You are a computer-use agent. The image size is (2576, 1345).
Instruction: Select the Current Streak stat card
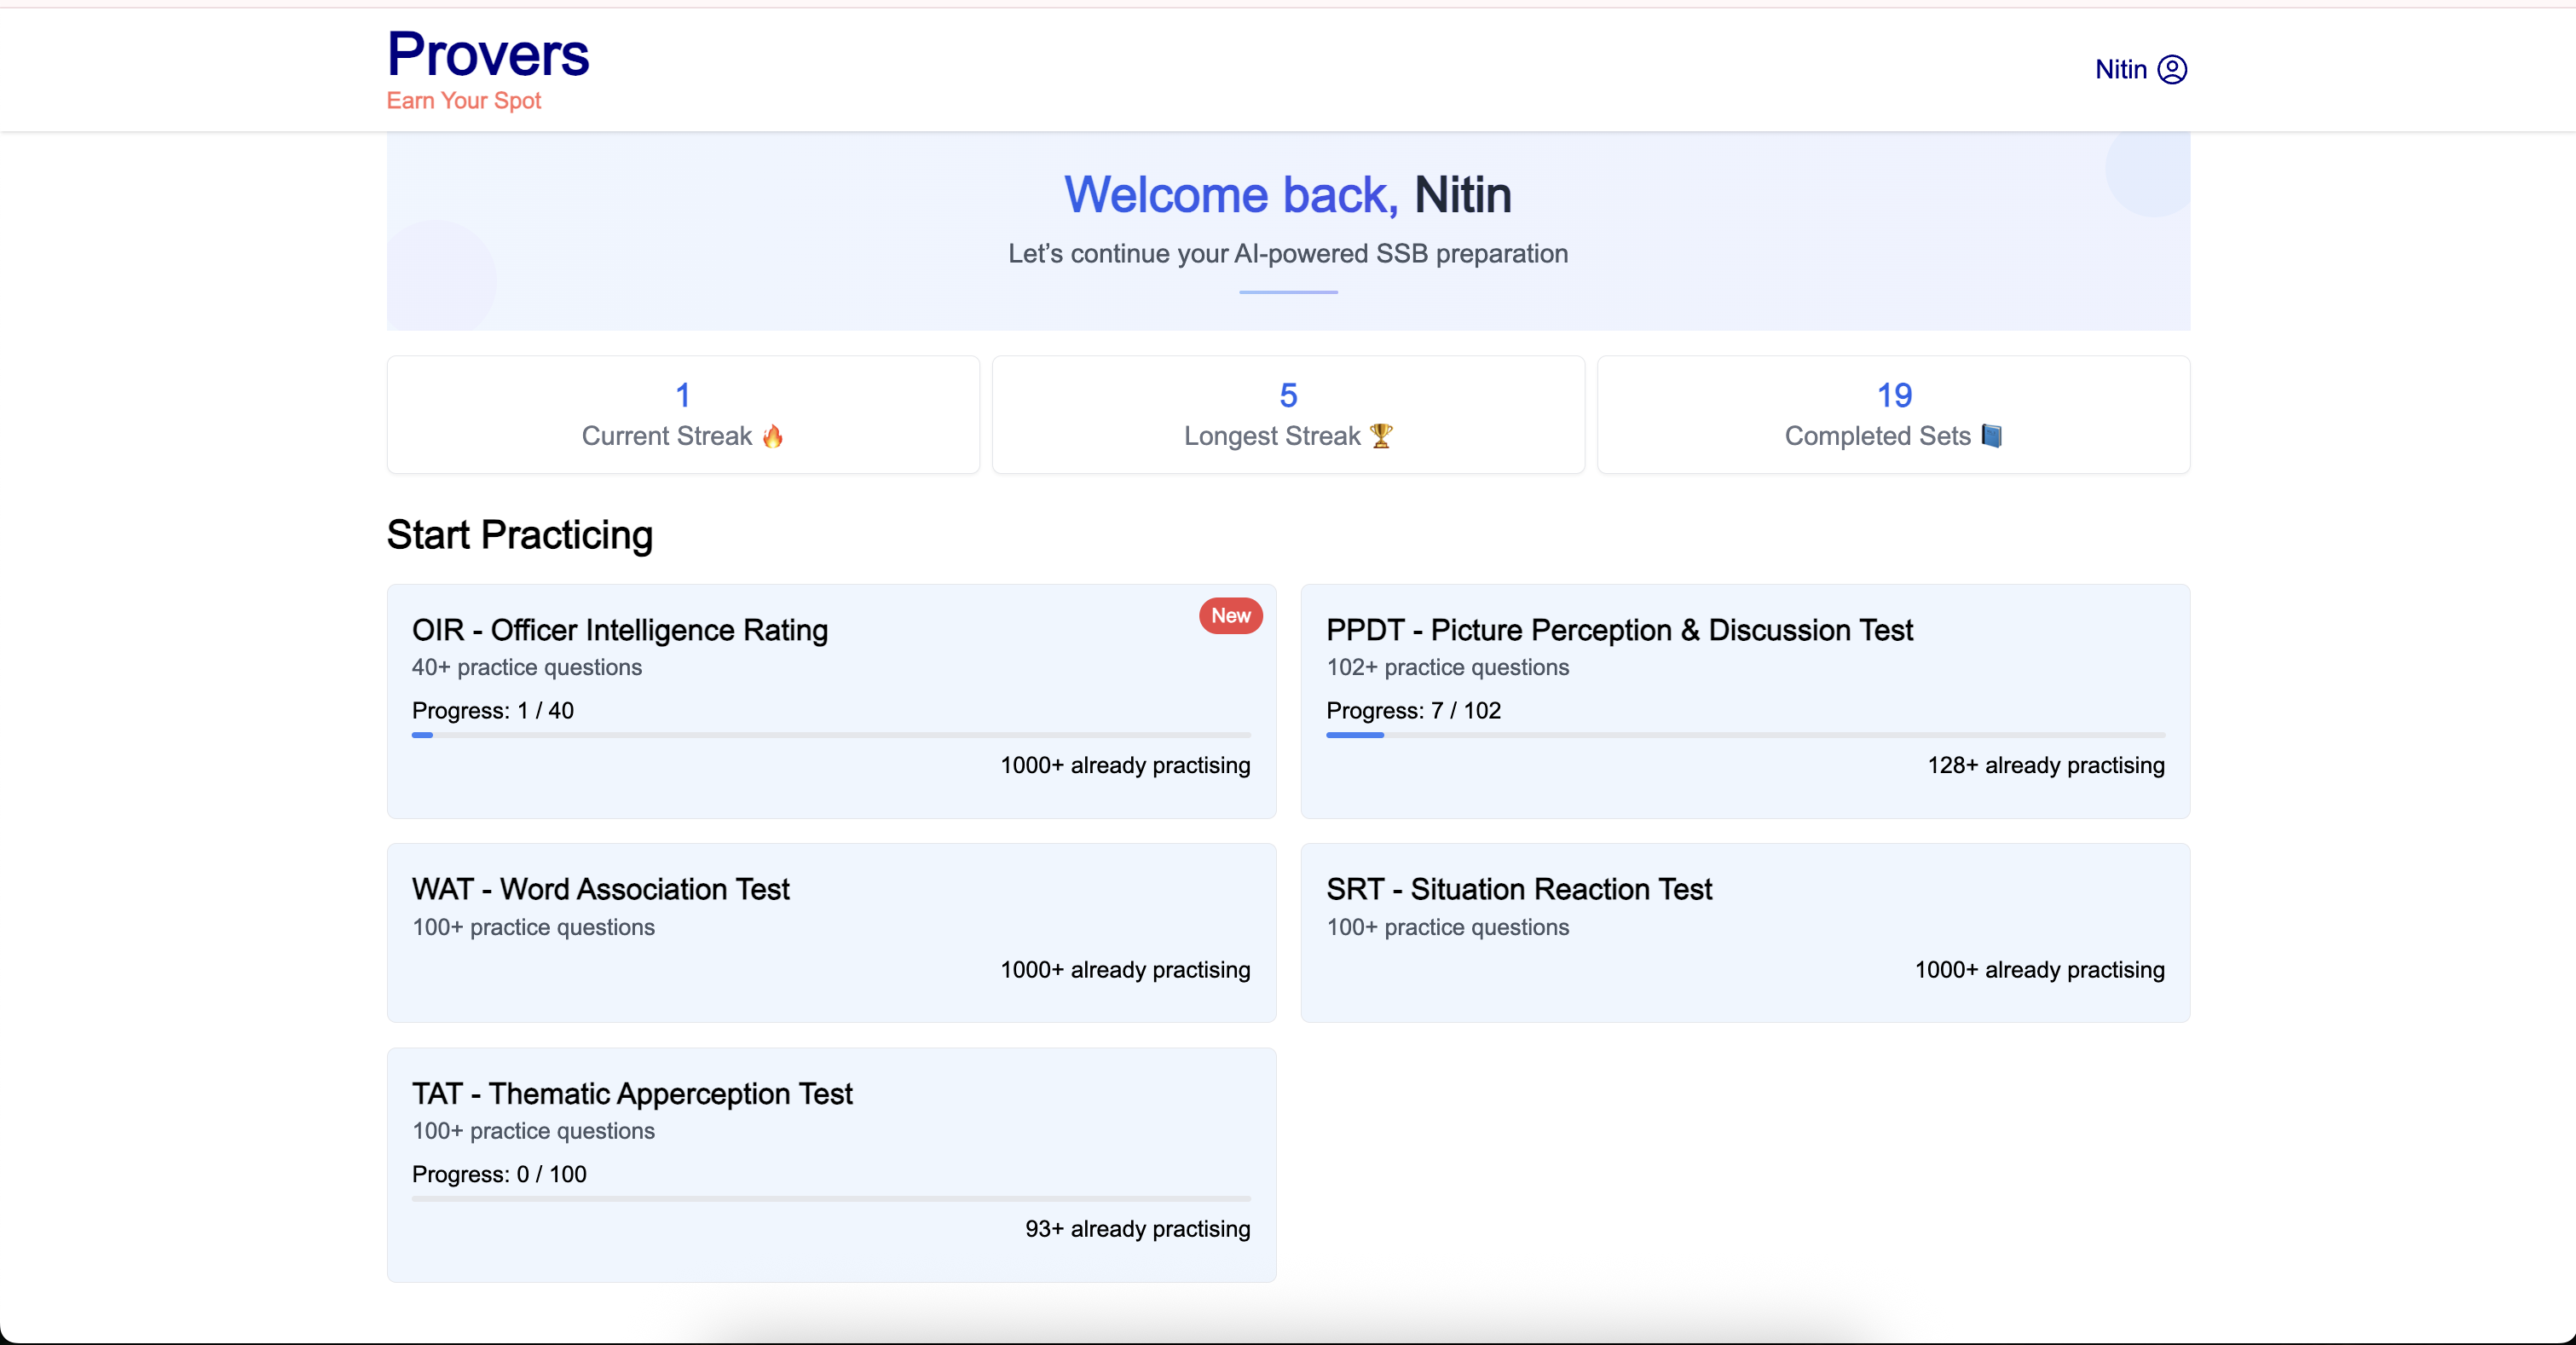[683, 414]
